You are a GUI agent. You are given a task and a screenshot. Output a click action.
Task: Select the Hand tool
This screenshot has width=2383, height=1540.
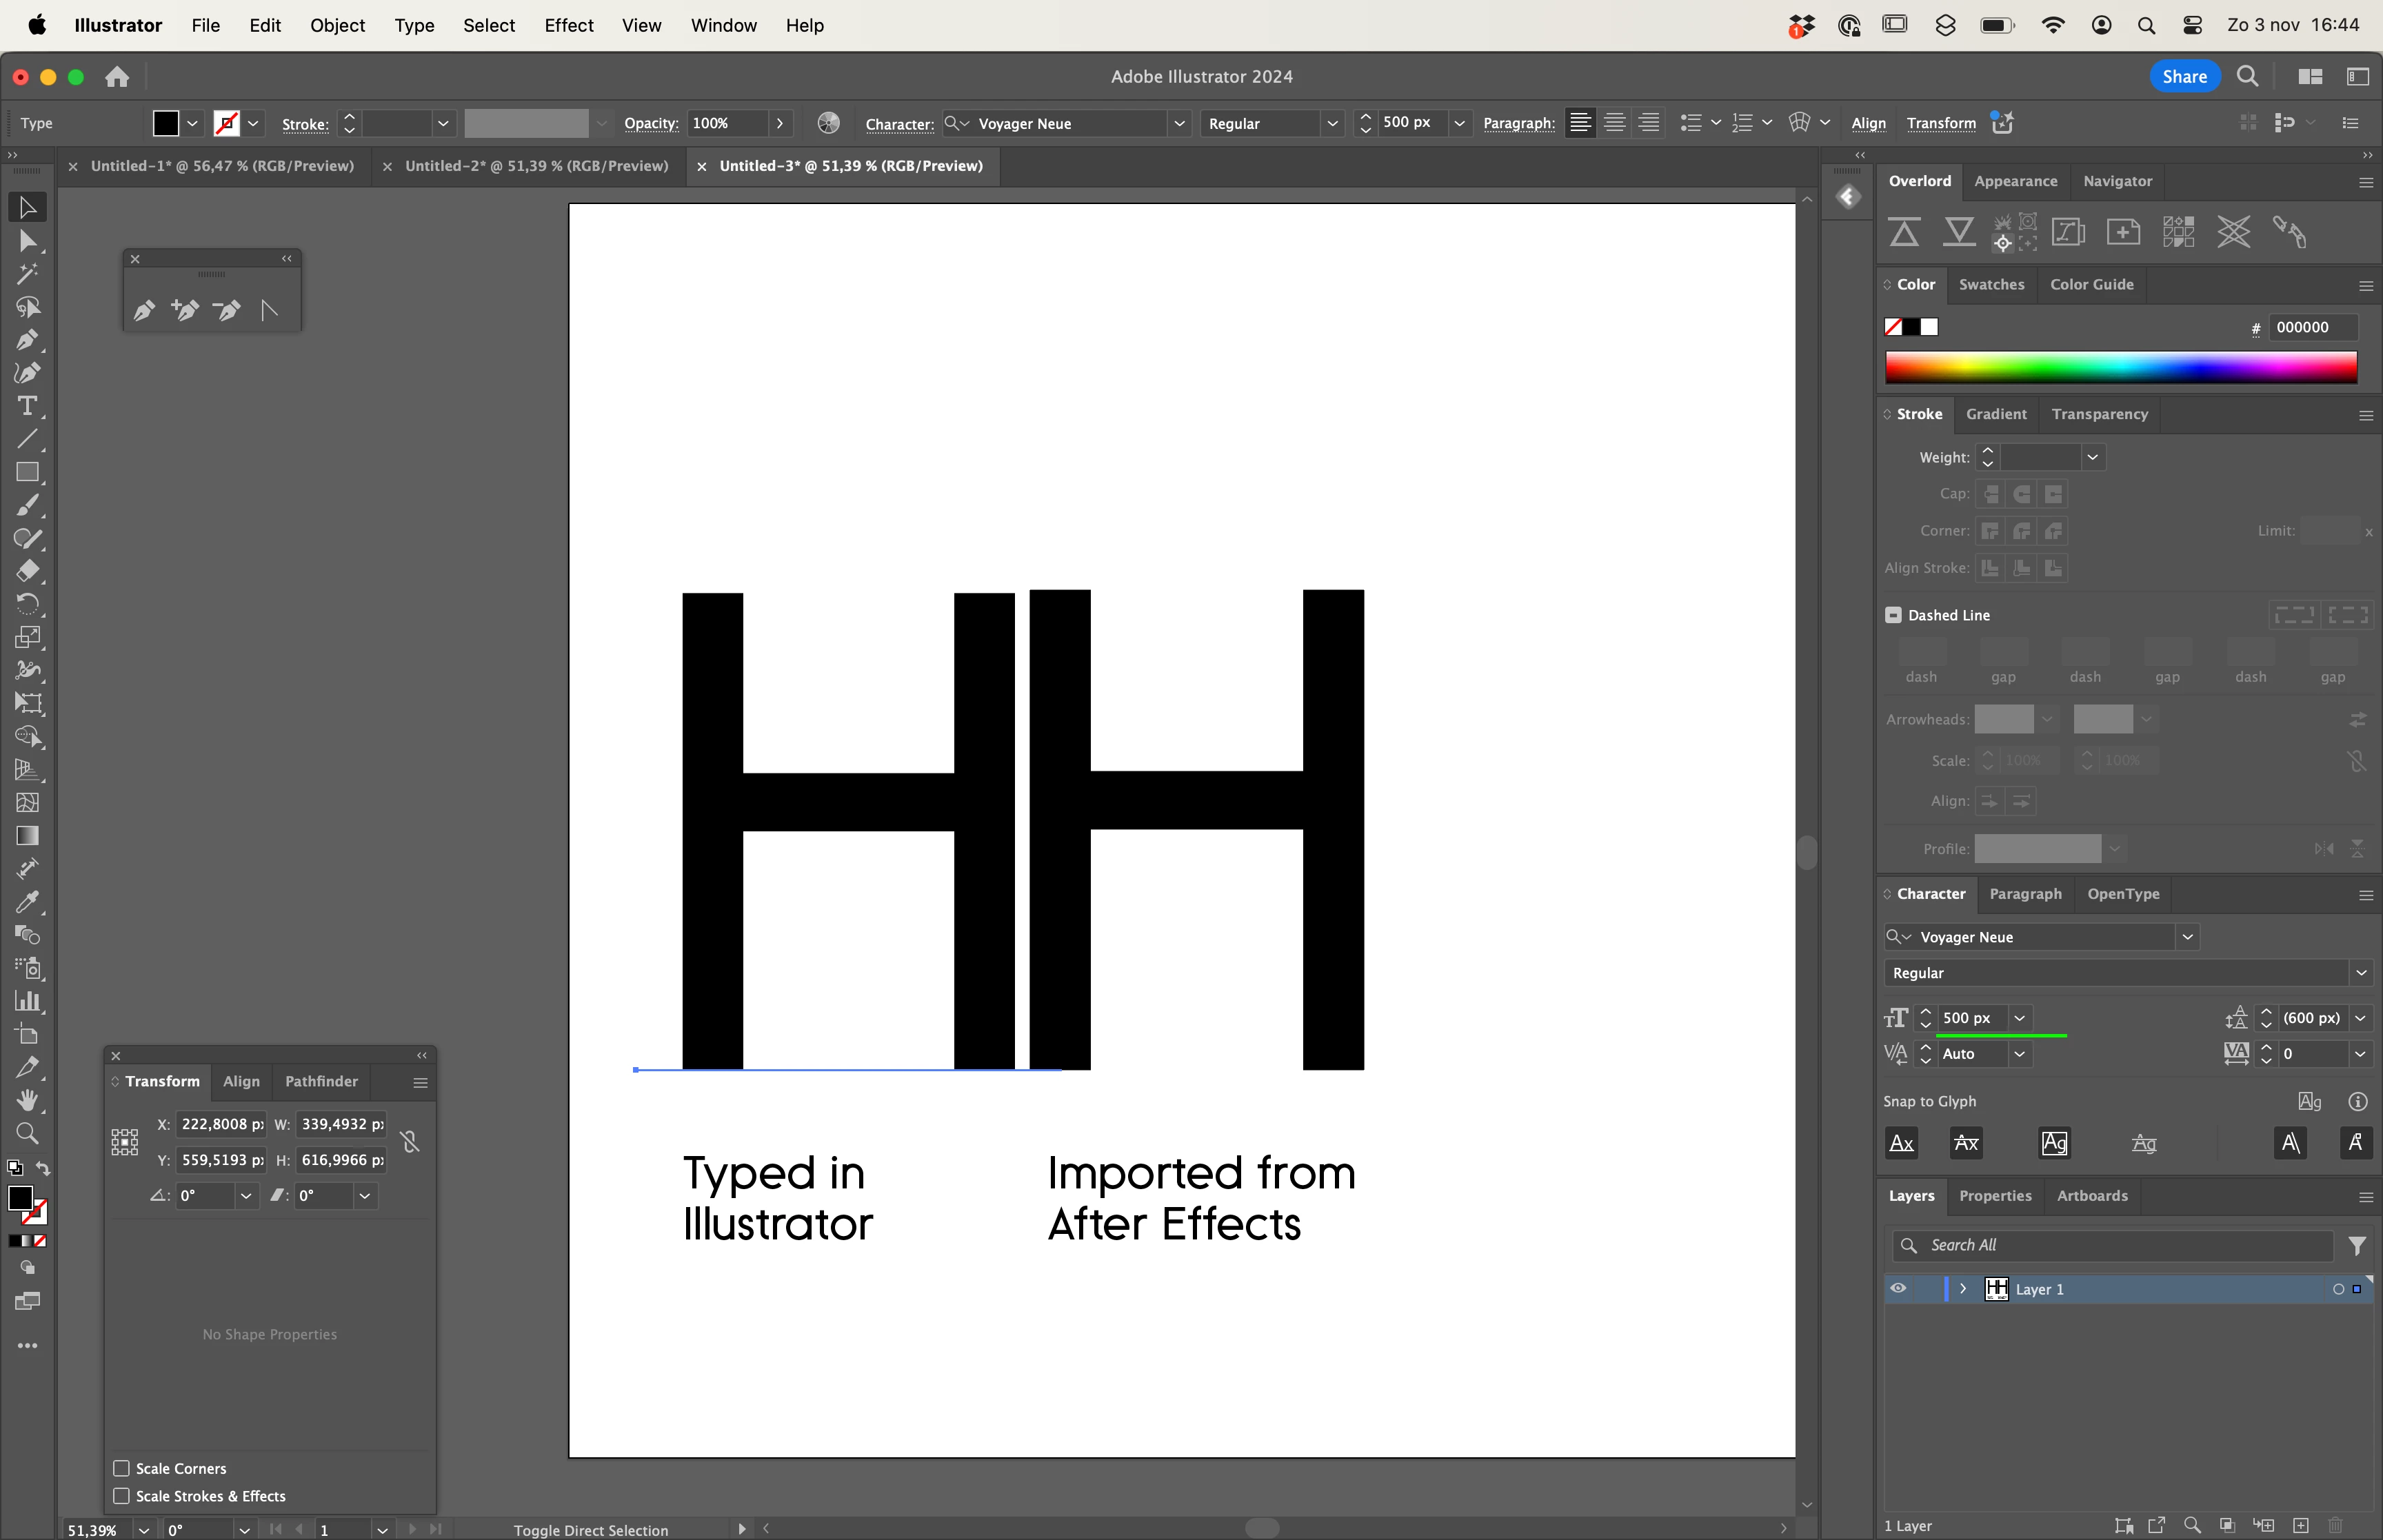pos(27,1100)
